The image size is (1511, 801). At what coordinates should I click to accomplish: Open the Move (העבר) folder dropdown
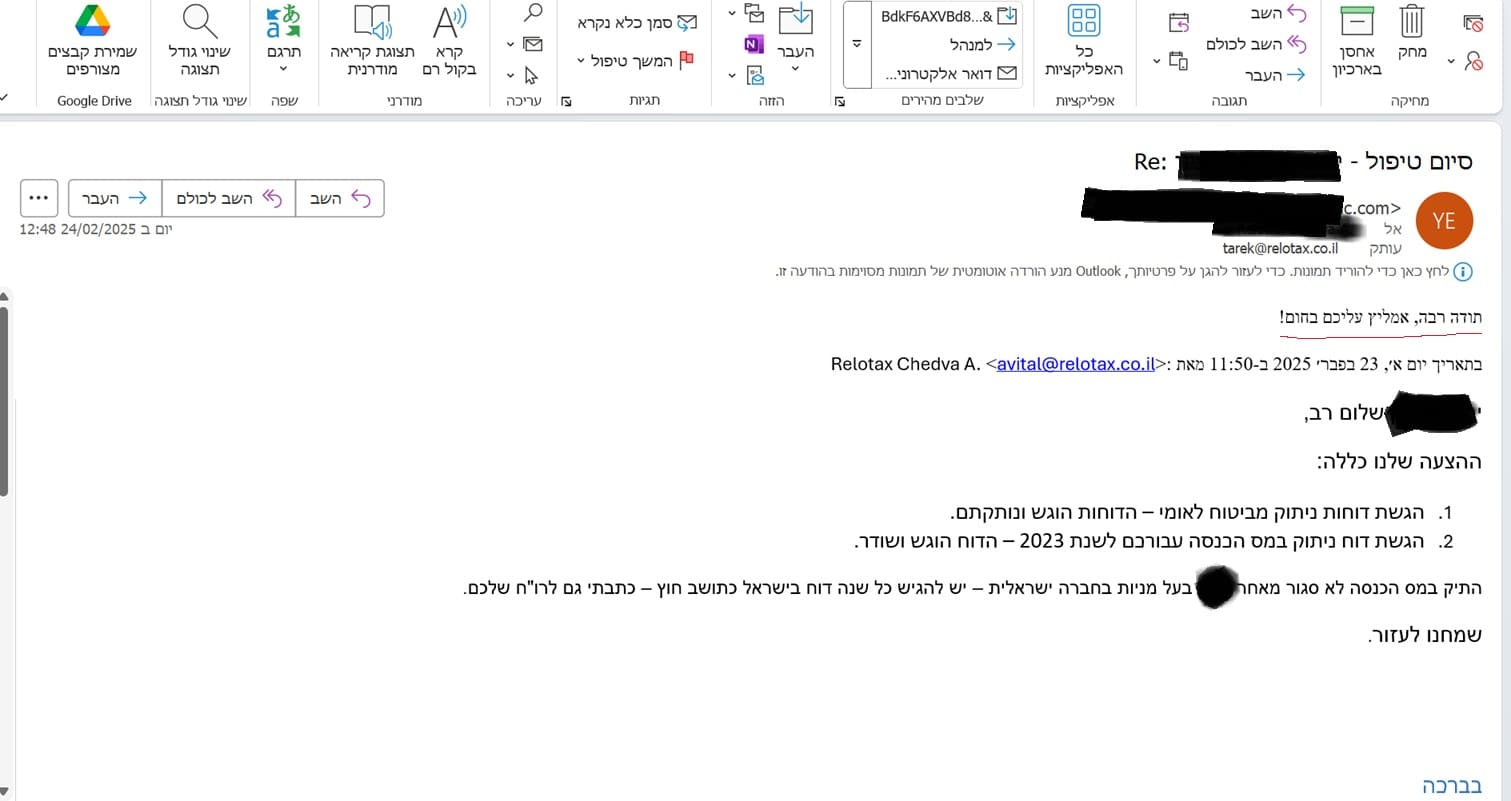click(795, 69)
